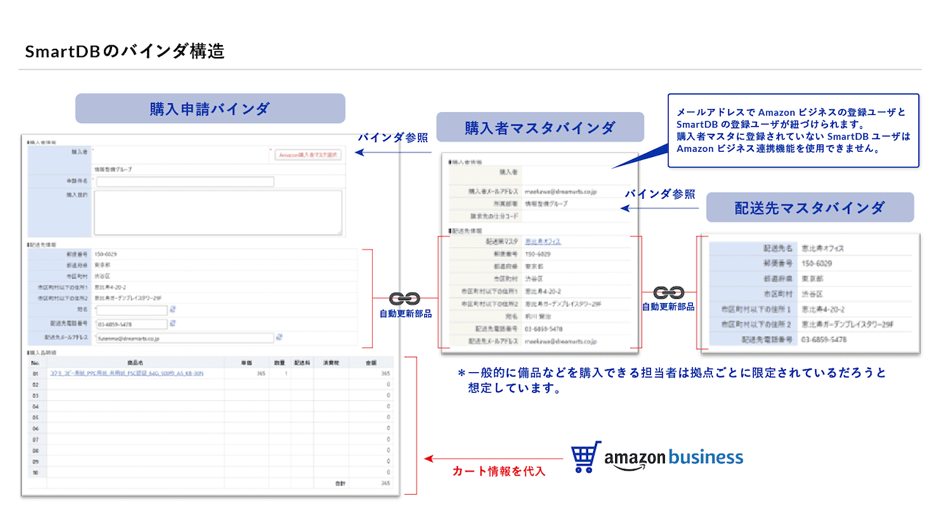Click 都道府県 value 東京都 in purchase form

click(x=103, y=265)
